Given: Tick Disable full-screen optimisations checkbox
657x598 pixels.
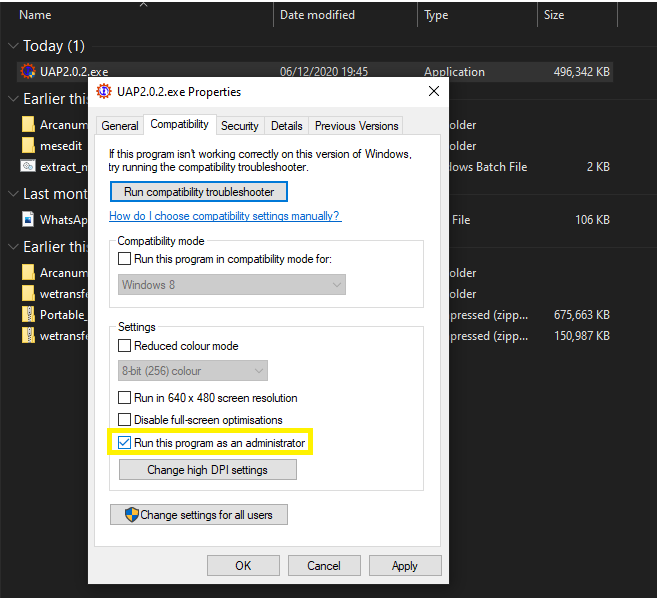Looking at the screenshot, I should point(125,420).
